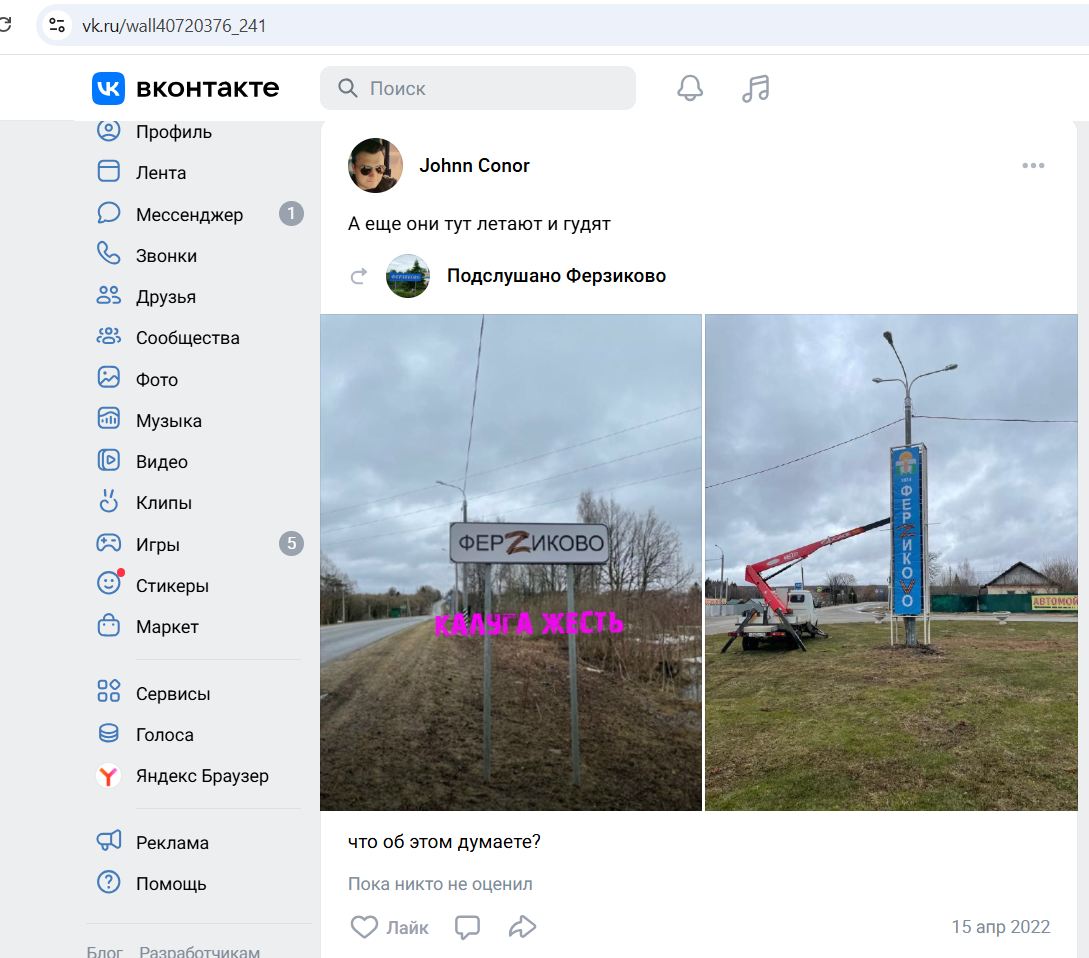Click the caption что об этом думаете?
Viewport: 1089px width, 958px height.
click(x=444, y=842)
